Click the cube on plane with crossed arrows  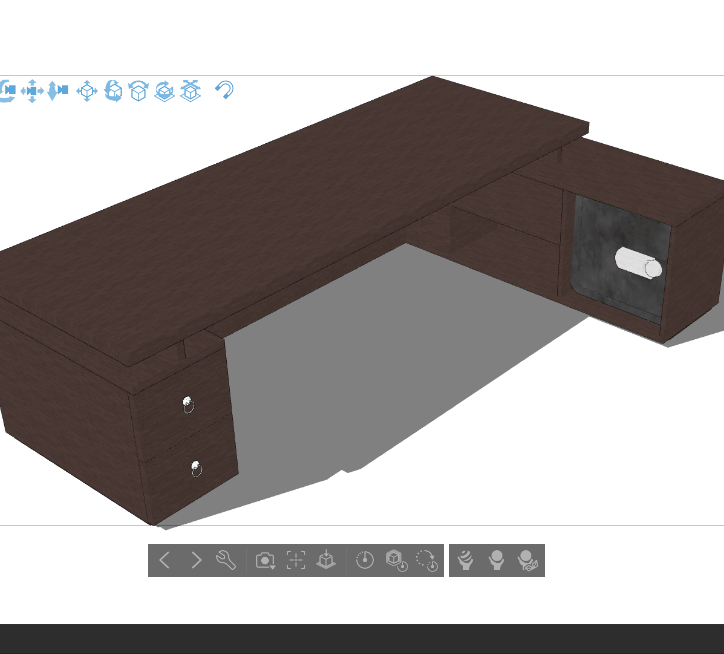click(191, 91)
